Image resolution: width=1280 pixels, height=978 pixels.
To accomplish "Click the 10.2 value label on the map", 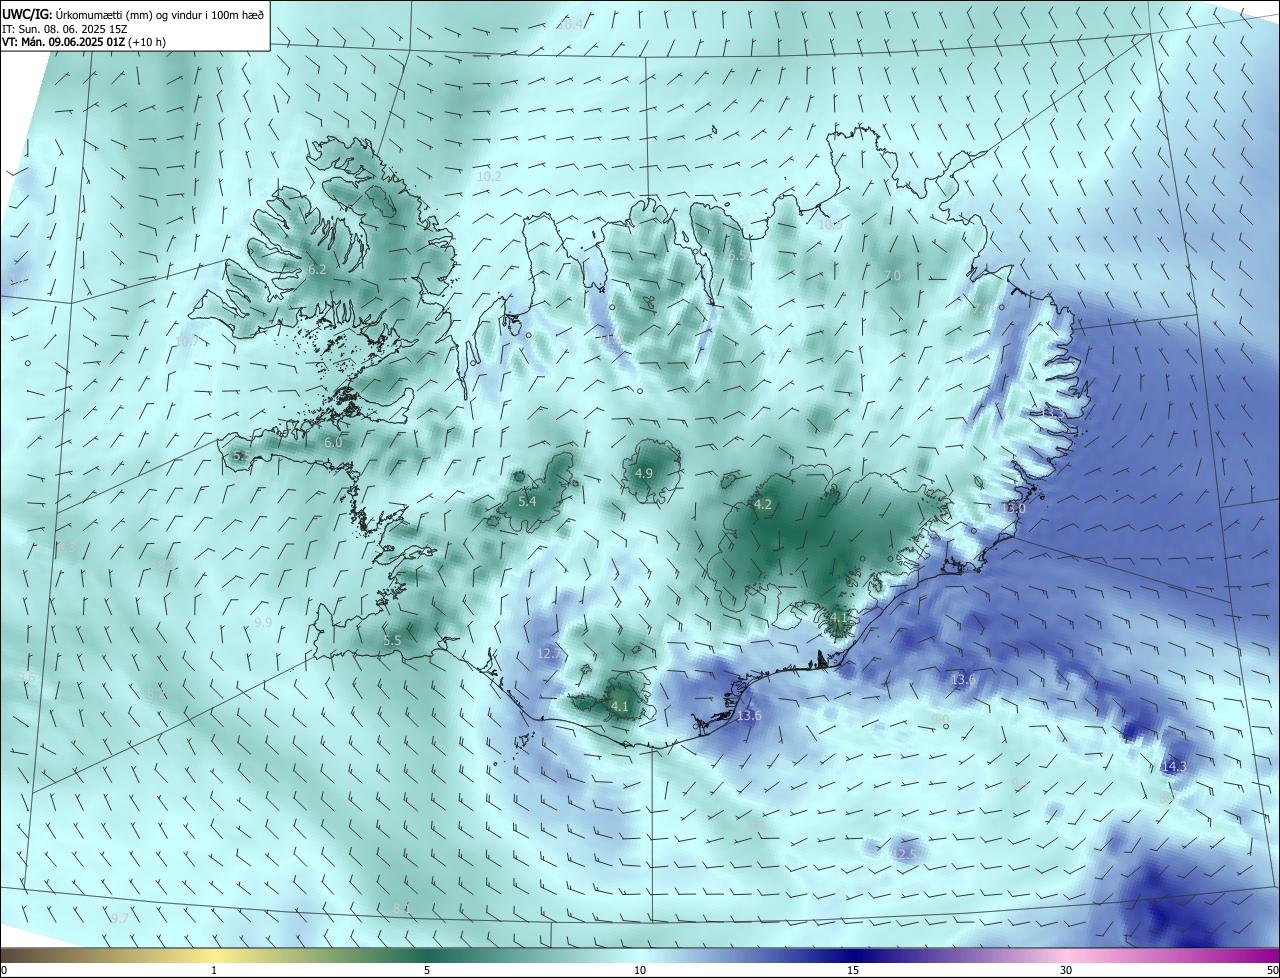I will pyautogui.click(x=489, y=176).
